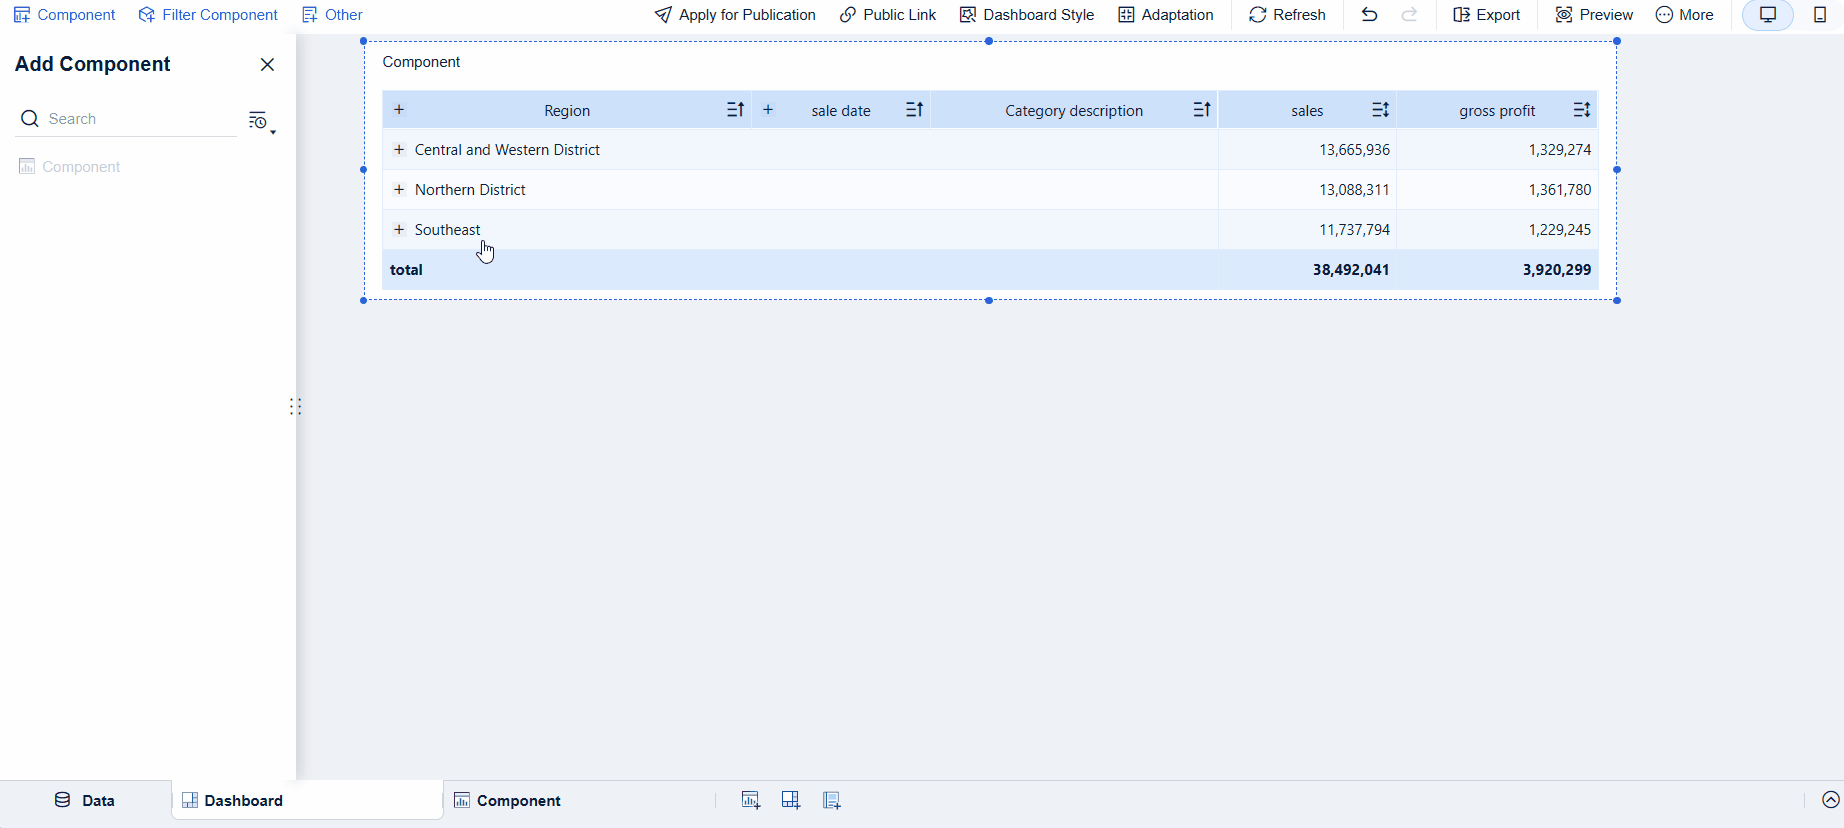Add a new dashboard from bottom bar
The width and height of the screenshot is (1844, 828).
point(791,800)
